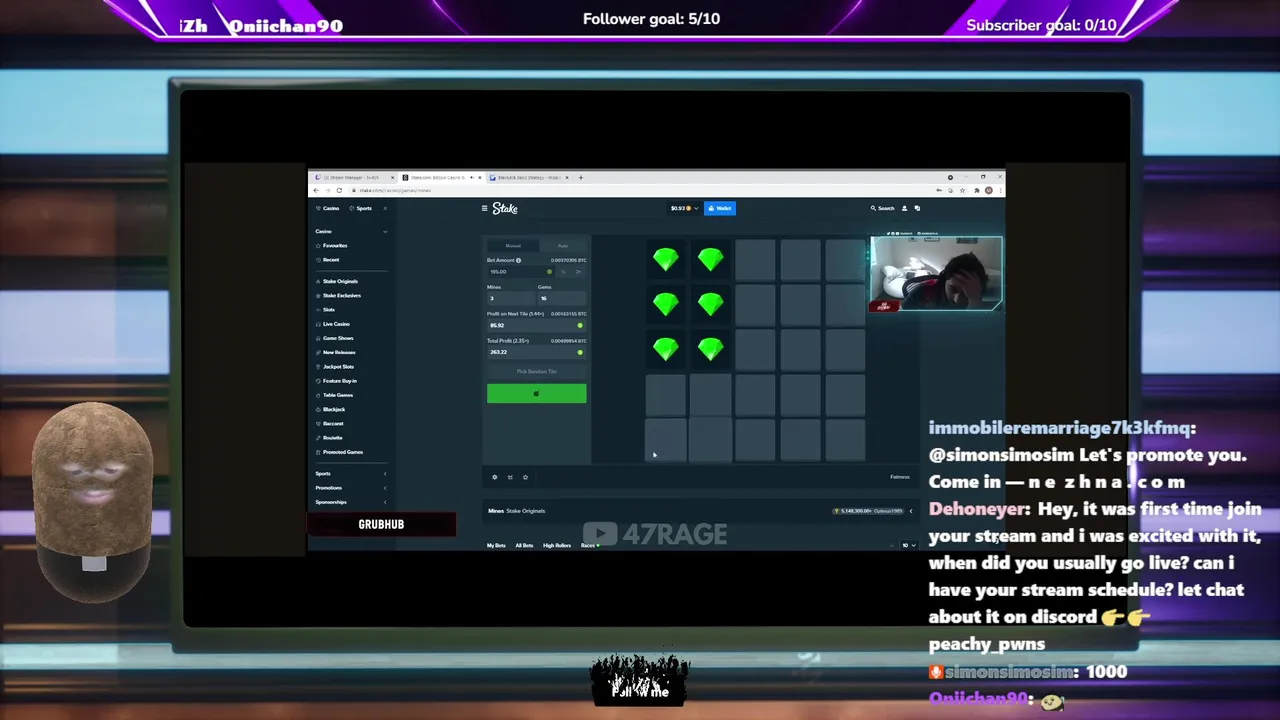Switch to Casino tab in sidebar
1280x720 pixels.
pyautogui.click(x=327, y=208)
